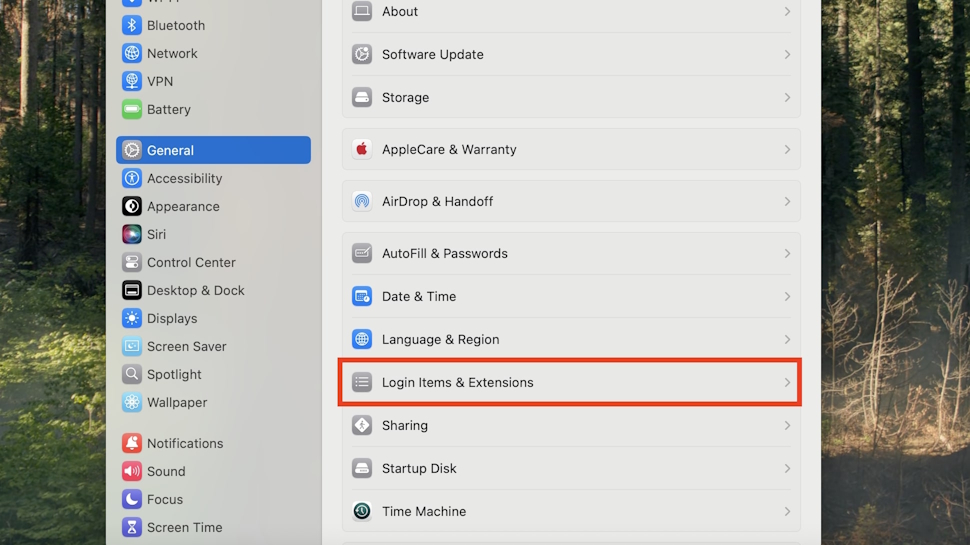970x545 pixels.
Task: Select Bluetooth label in sidebar
Action: [176, 25]
